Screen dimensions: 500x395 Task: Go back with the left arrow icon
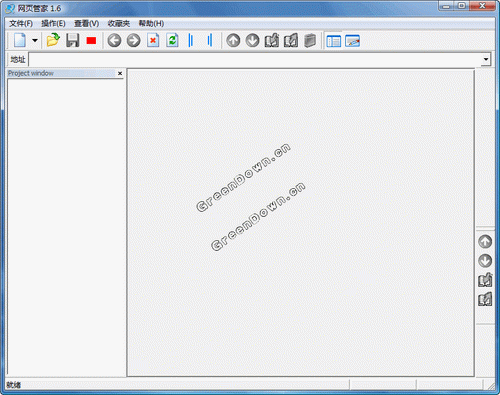tap(114, 41)
